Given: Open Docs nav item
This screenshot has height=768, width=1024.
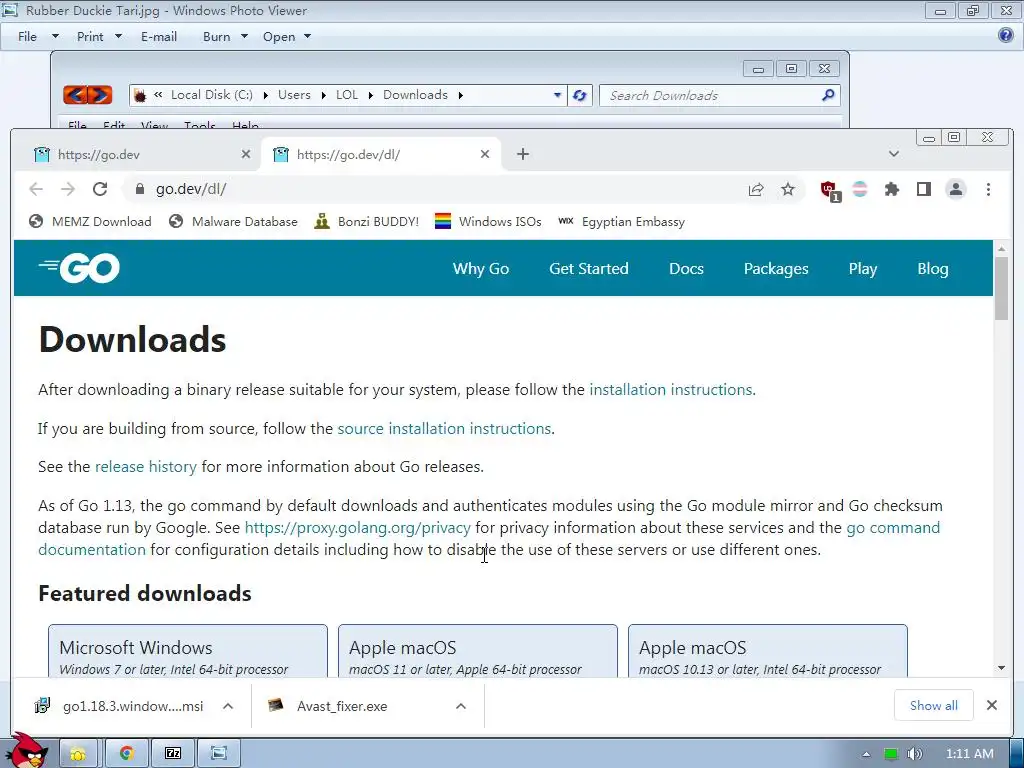Looking at the screenshot, I should pyautogui.click(x=686, y=268).
